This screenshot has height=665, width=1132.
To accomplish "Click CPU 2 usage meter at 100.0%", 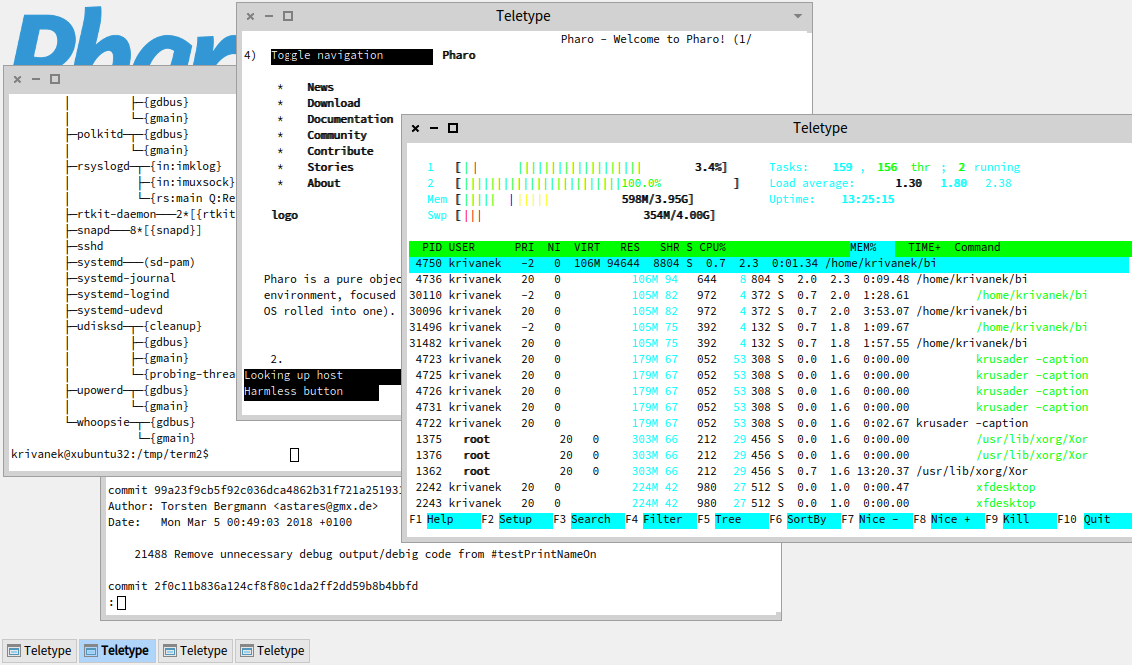I will coord(597,183).
